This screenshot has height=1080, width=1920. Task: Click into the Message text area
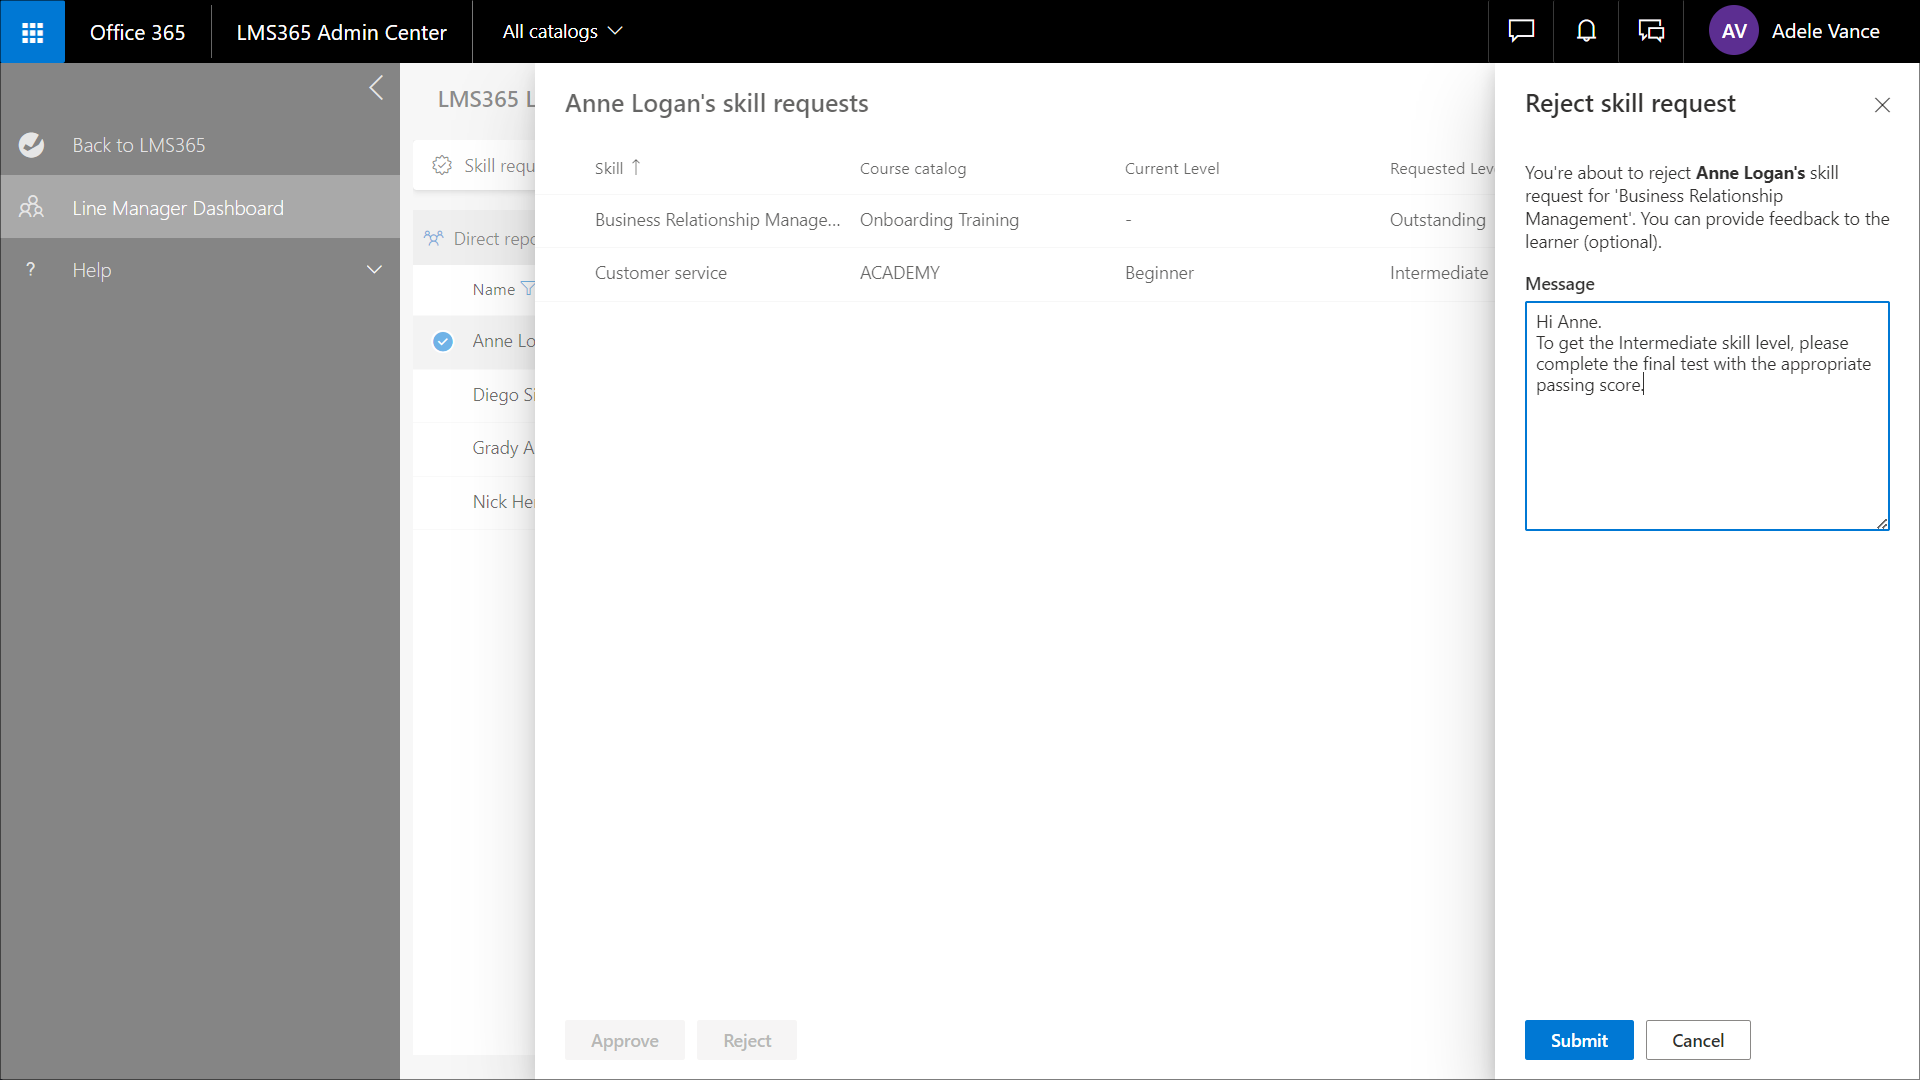coord(1706,450)
